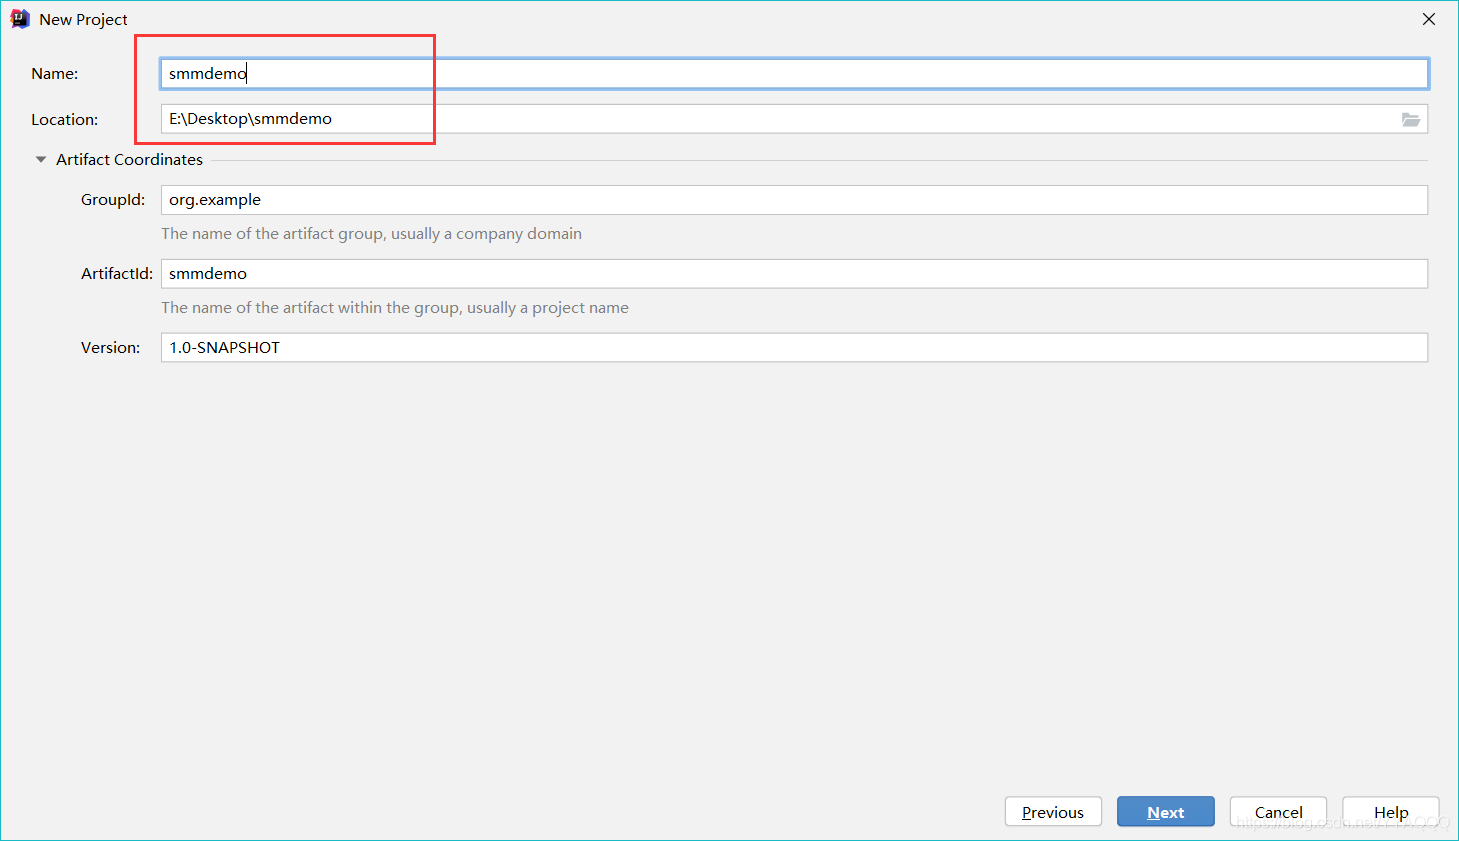
Task: Click the IntelliJ IDEA icon in title bar
Action: tap(20, 19)
